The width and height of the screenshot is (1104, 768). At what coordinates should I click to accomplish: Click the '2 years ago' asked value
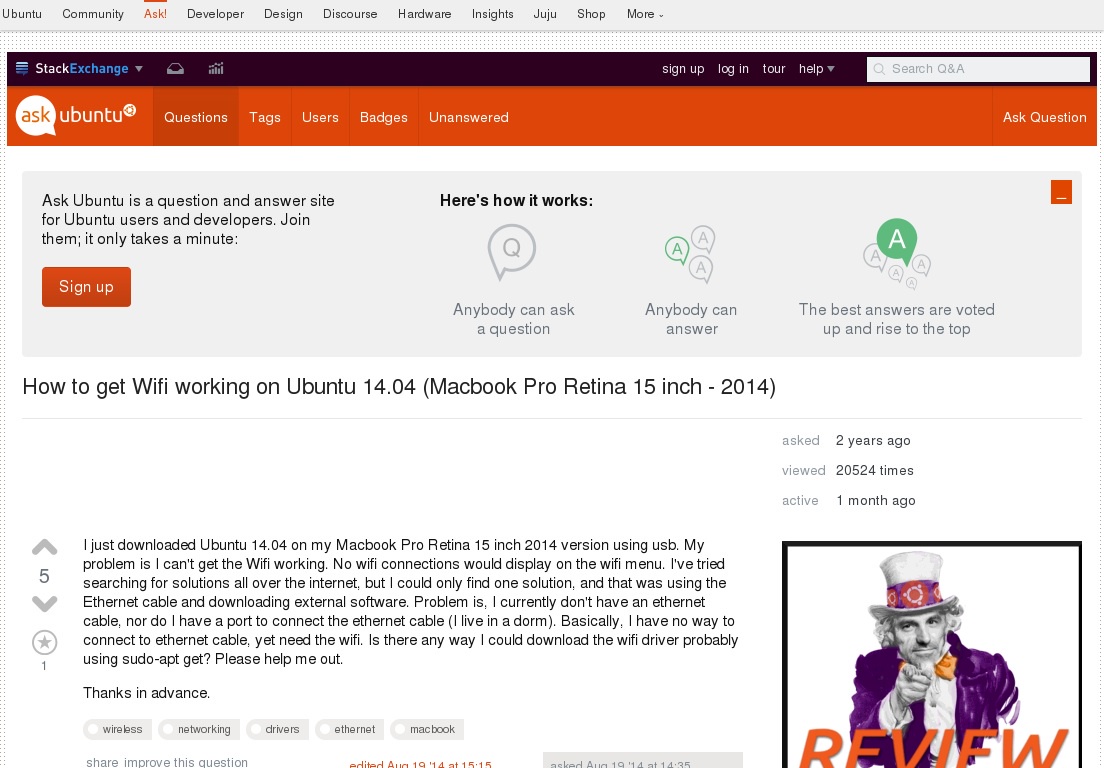click(x=873, y=440)
